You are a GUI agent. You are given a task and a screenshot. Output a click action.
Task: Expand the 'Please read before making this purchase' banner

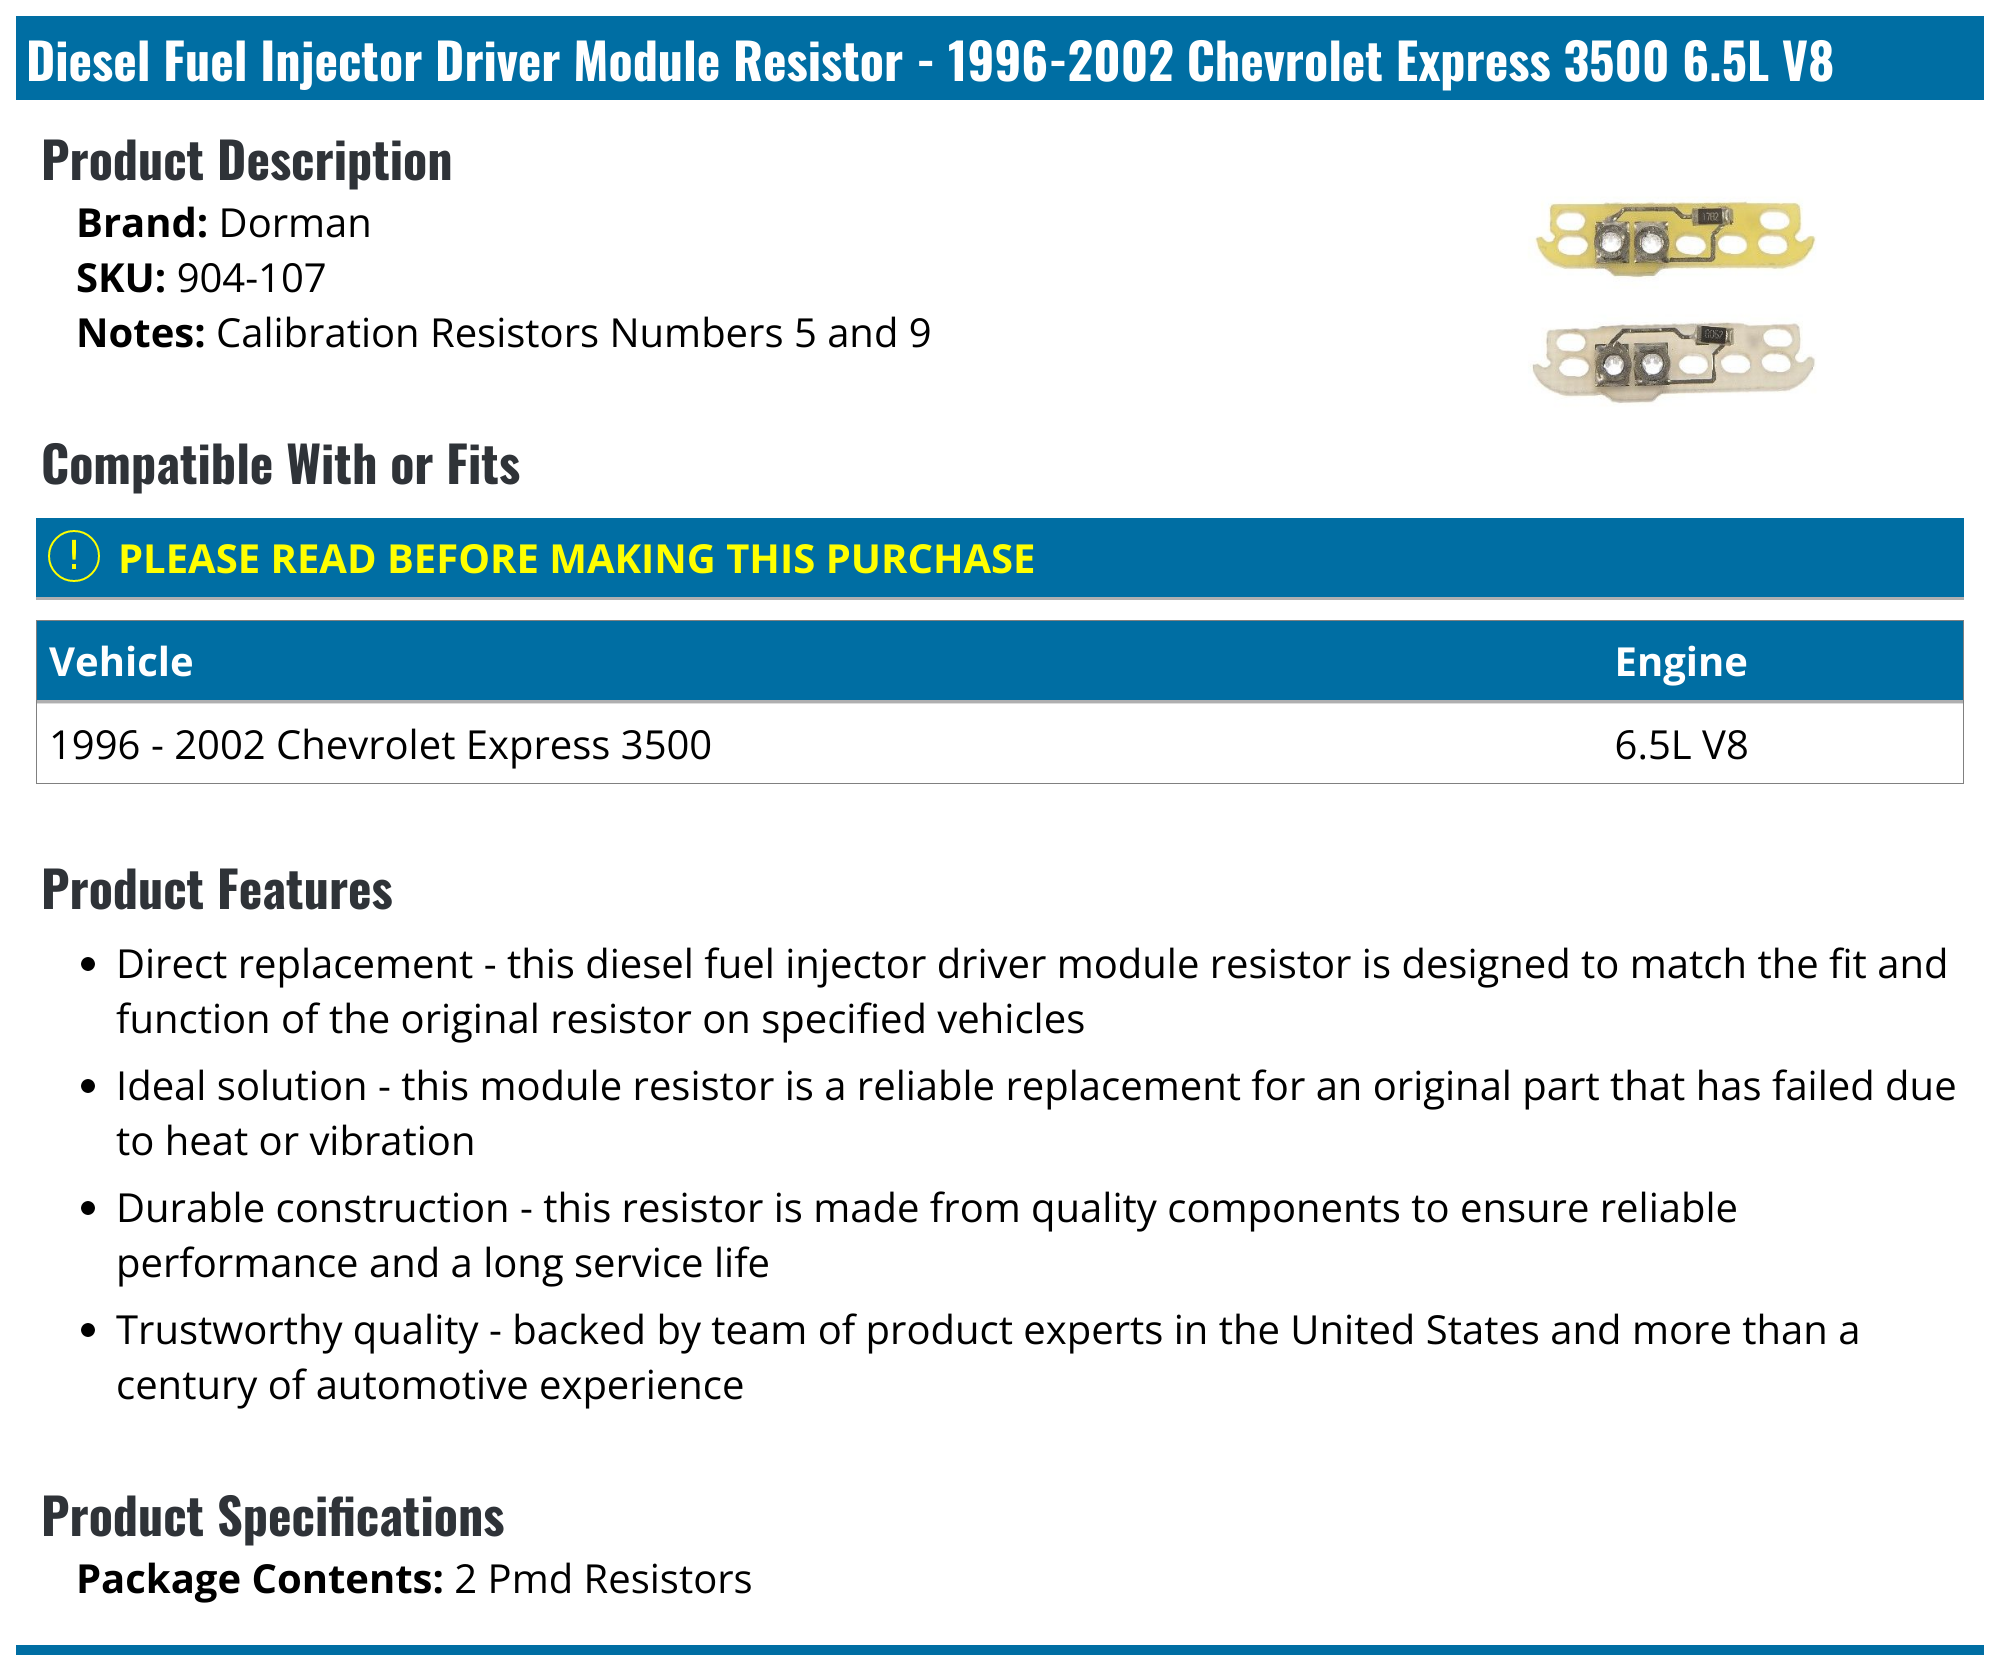(x=576, y=559)
